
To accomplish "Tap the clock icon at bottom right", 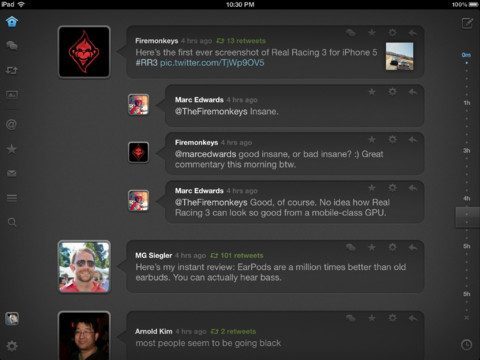I will tap(466, 345).
